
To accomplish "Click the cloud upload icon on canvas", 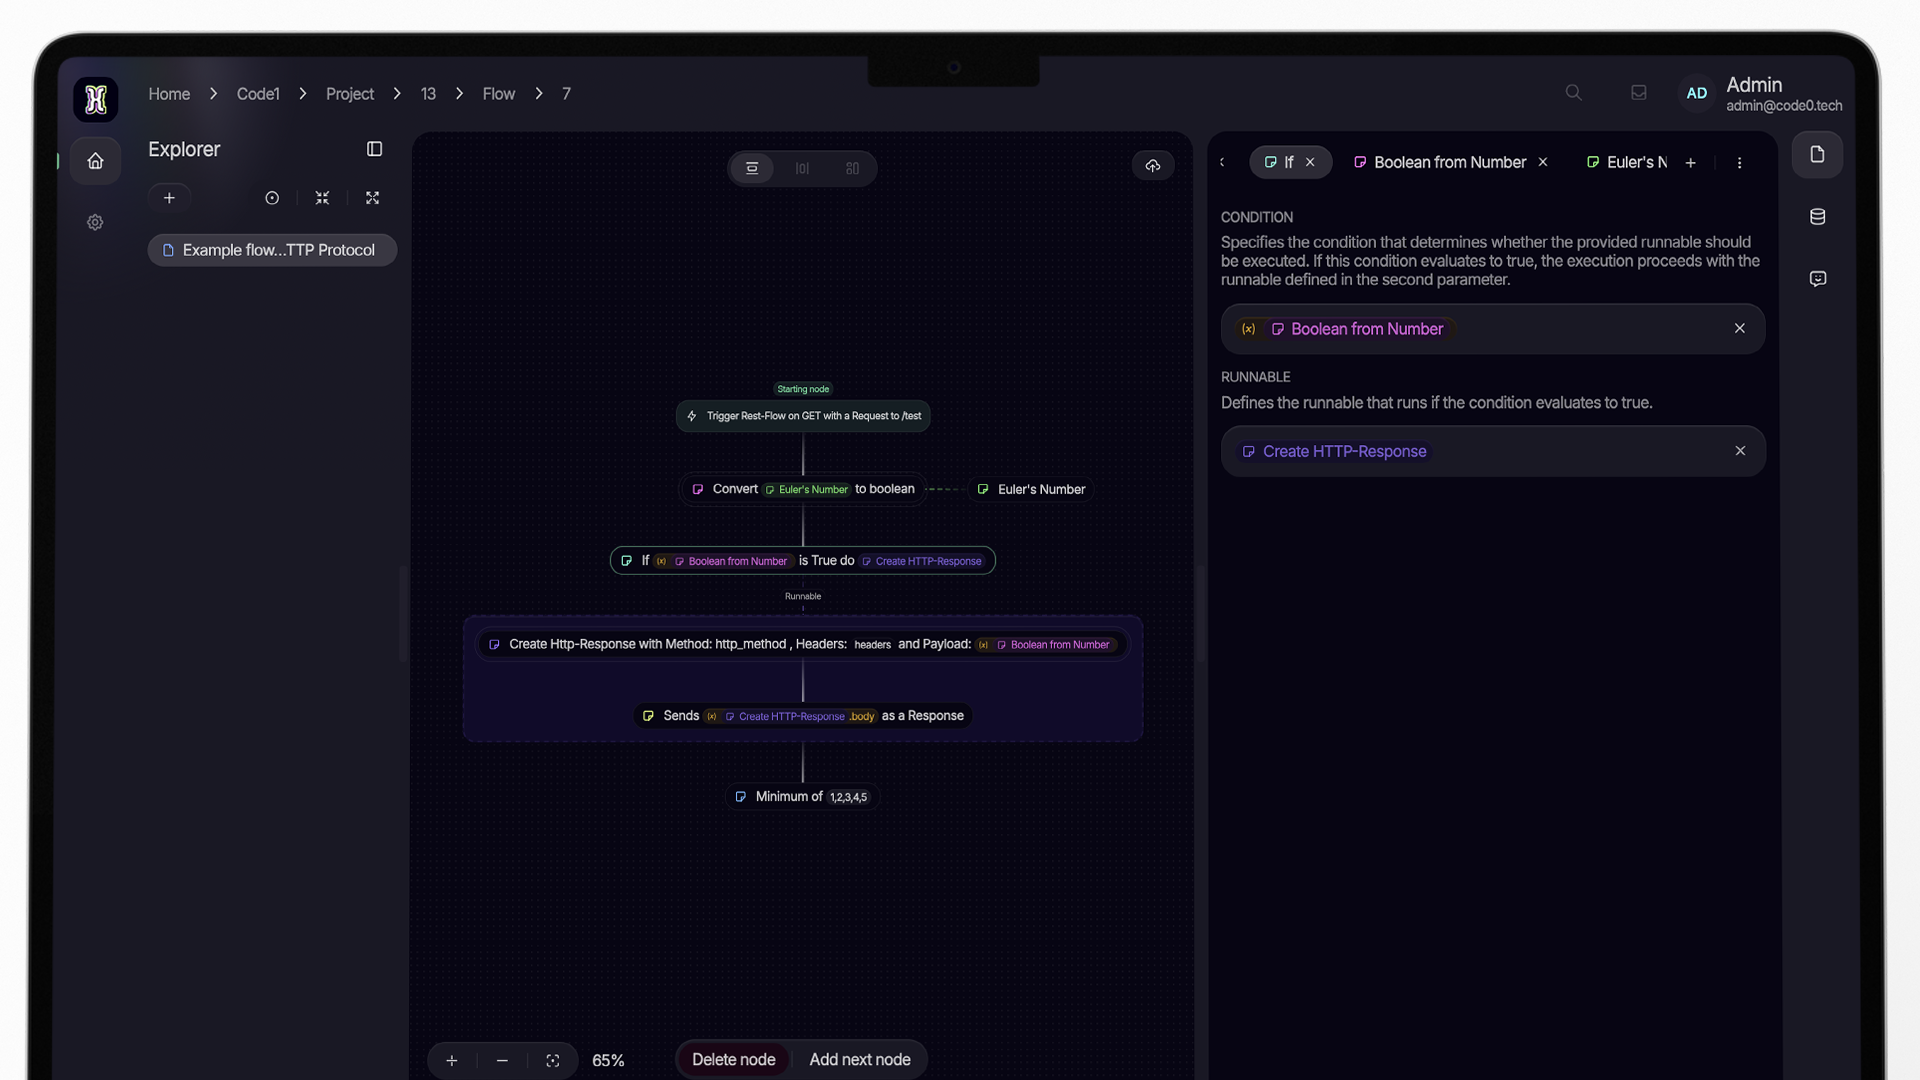I will [1153, 165].
